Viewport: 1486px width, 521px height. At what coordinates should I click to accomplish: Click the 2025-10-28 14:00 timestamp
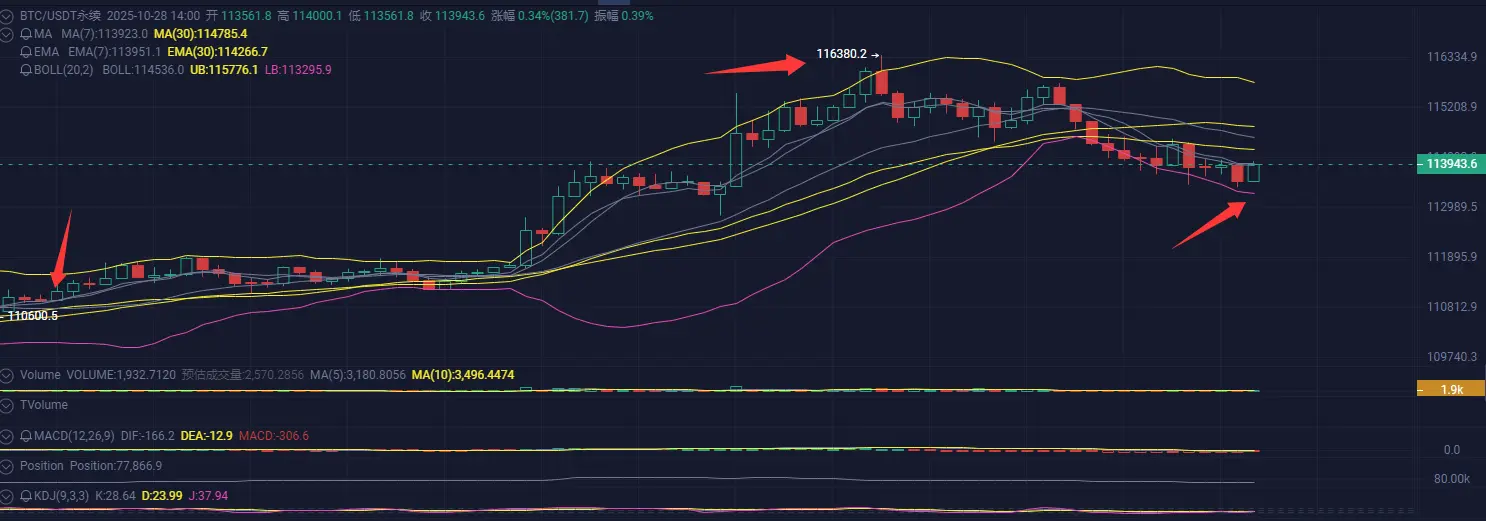click(x=153, y=16)
